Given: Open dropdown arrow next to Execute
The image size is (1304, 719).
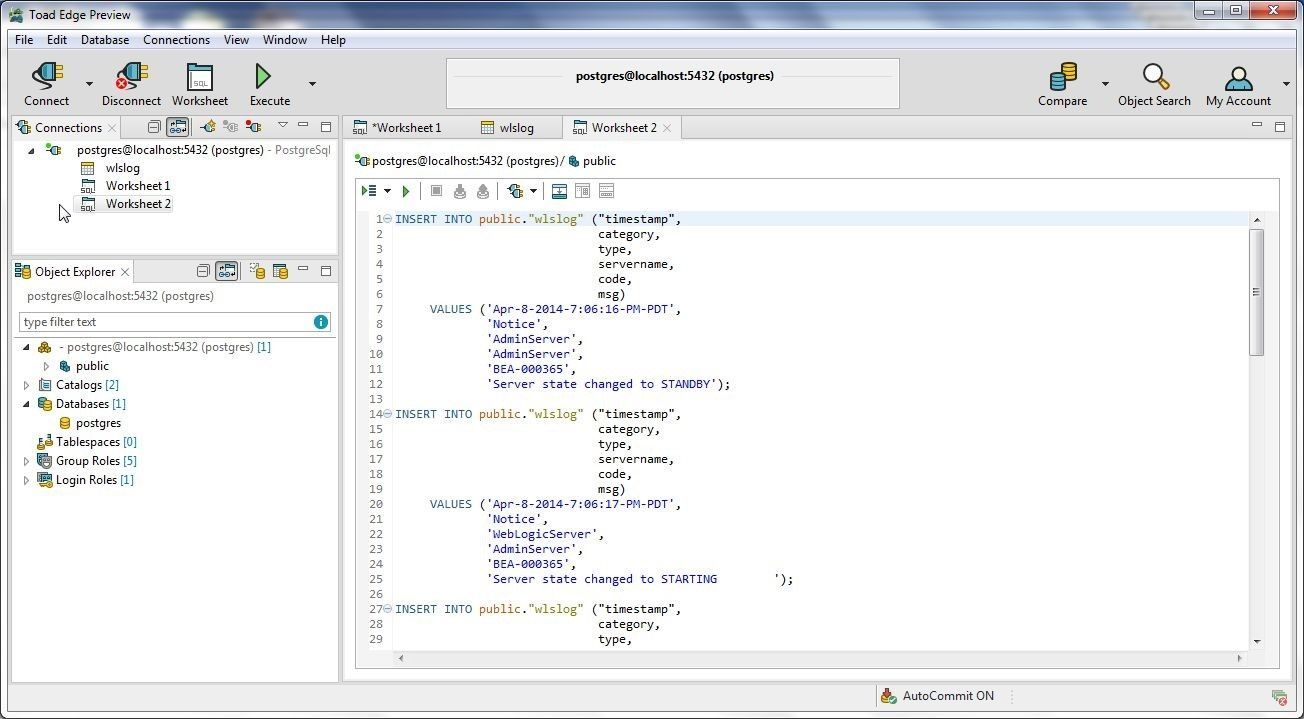Looking at the screenshot, I should [x=312, y=84].
